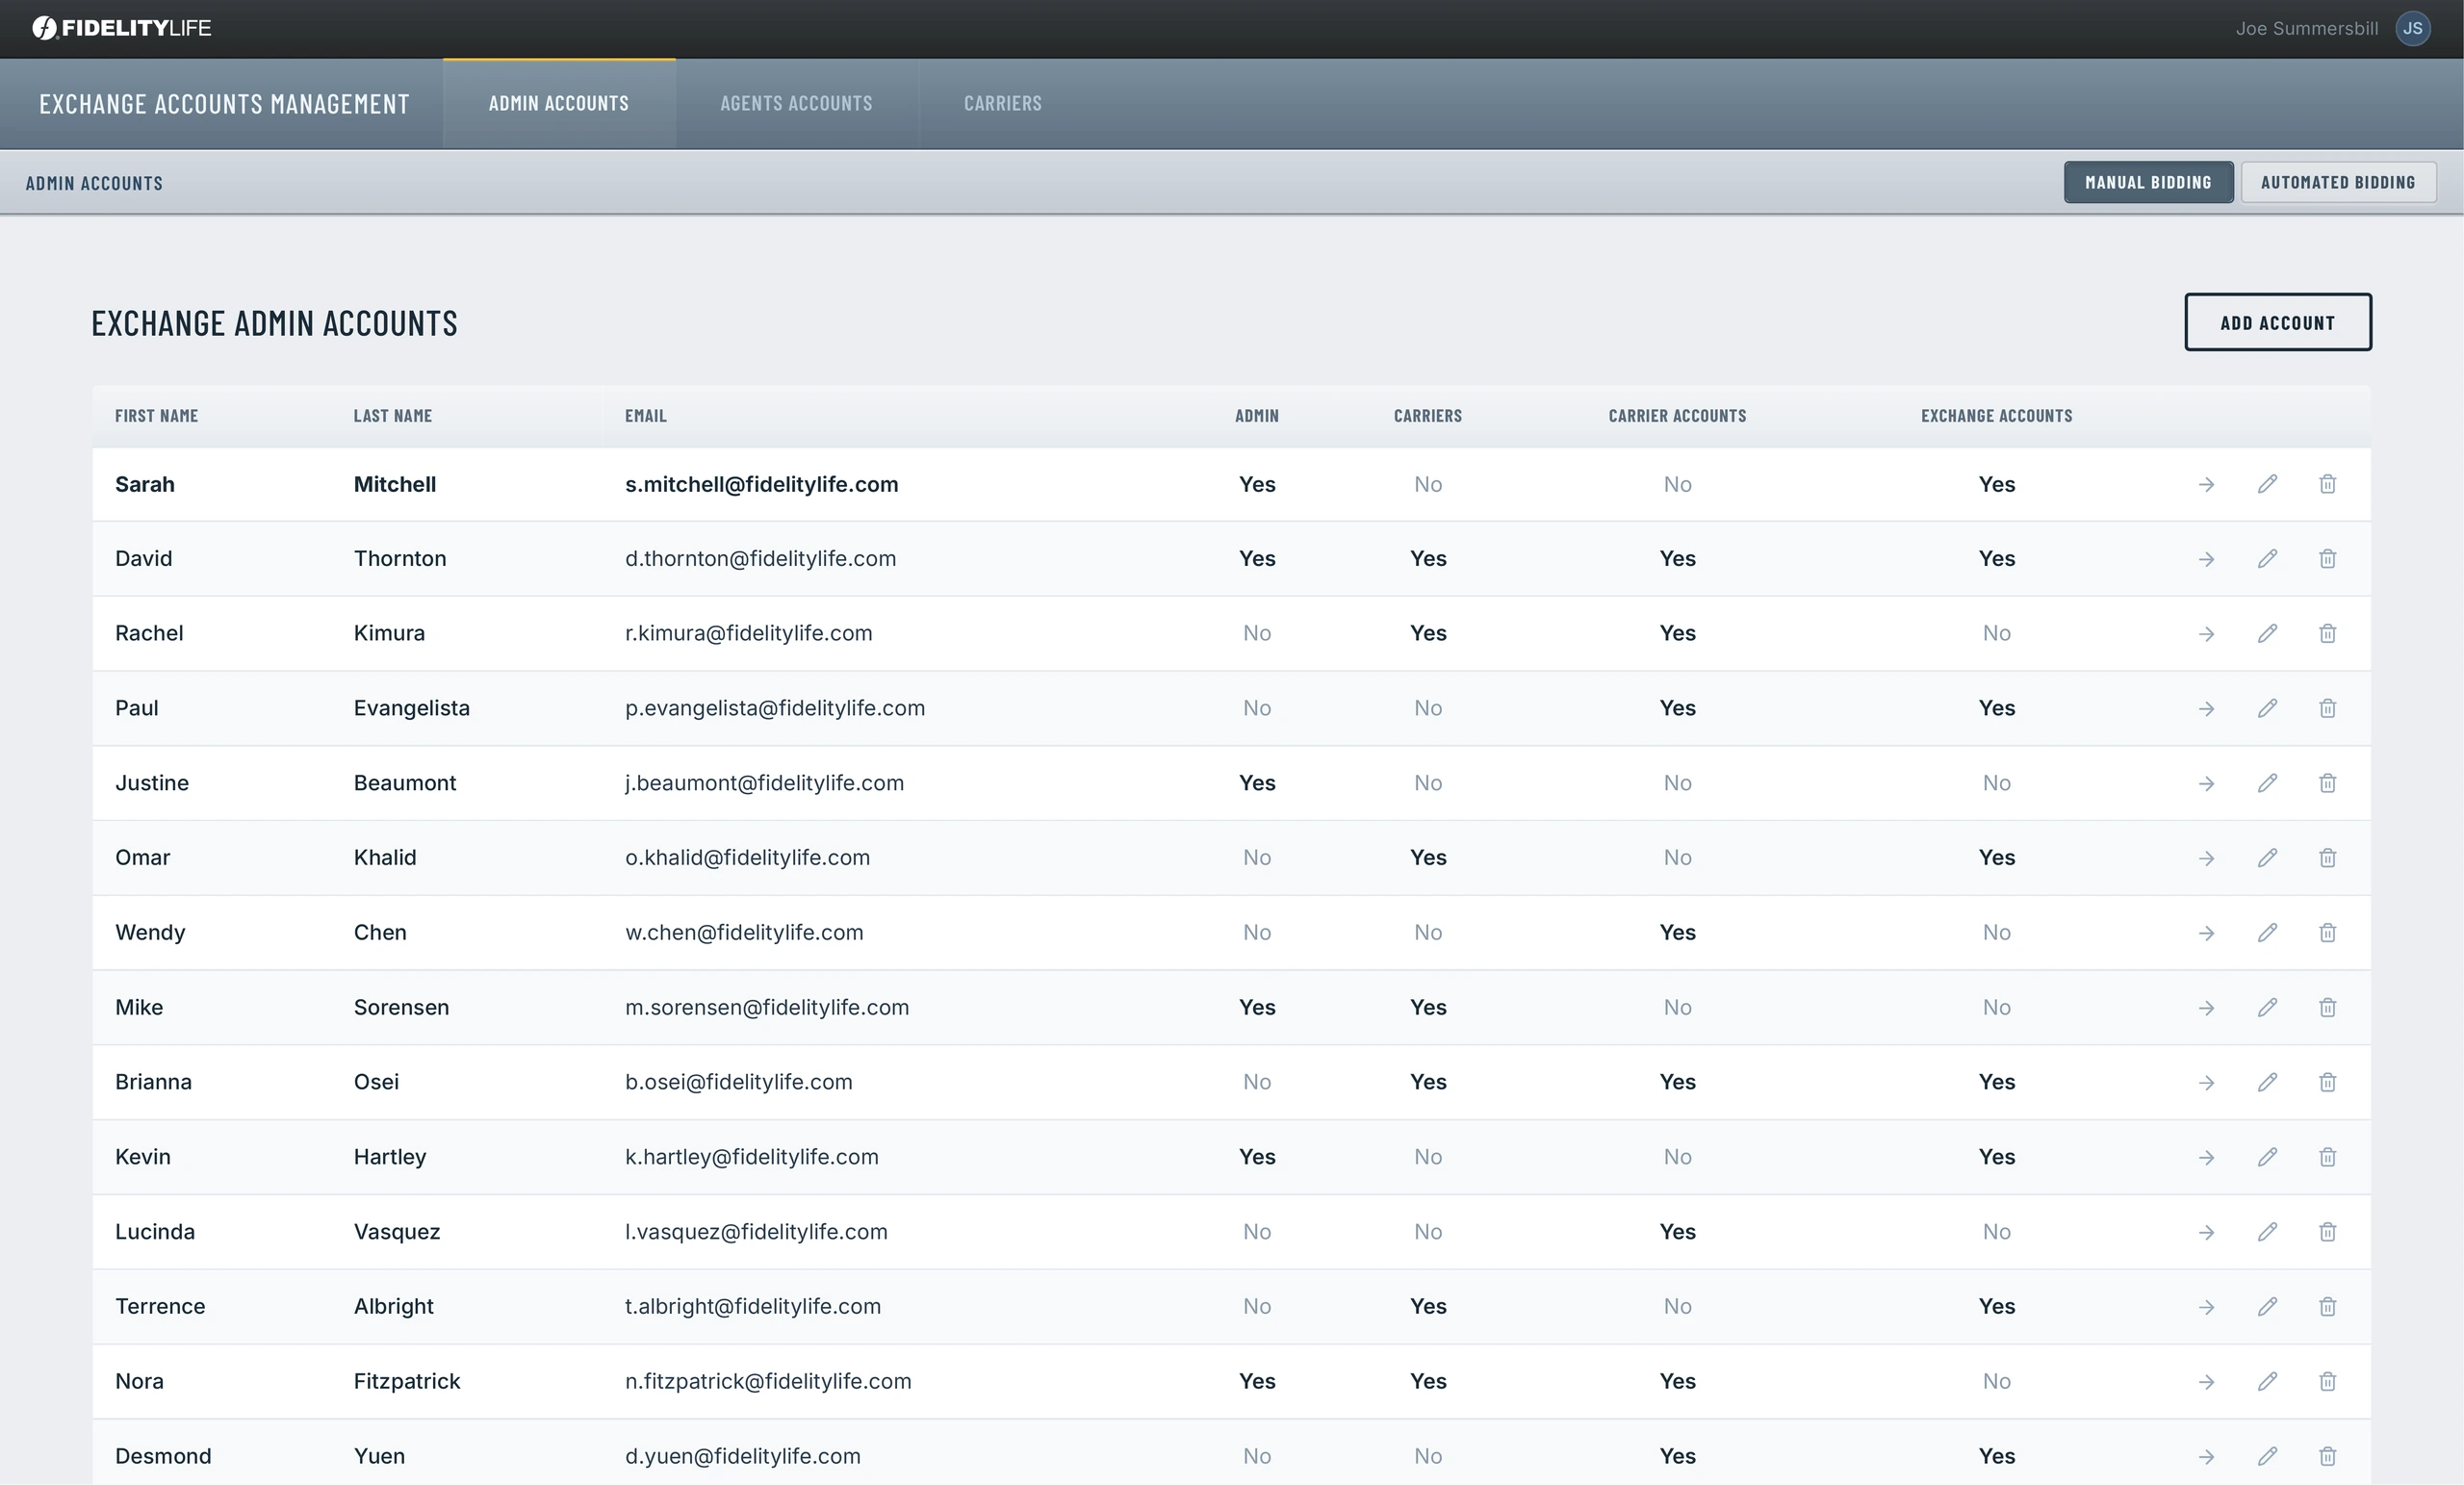
Task: Open the Agents Accounts tab
Action: [796, 104]
